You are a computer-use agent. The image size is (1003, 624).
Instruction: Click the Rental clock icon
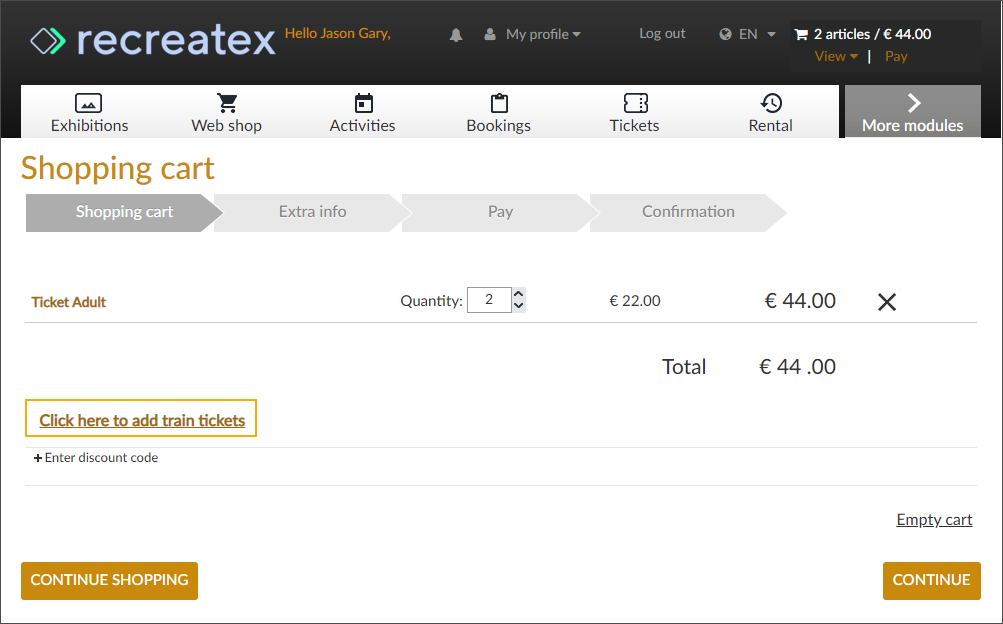(770, 102)
